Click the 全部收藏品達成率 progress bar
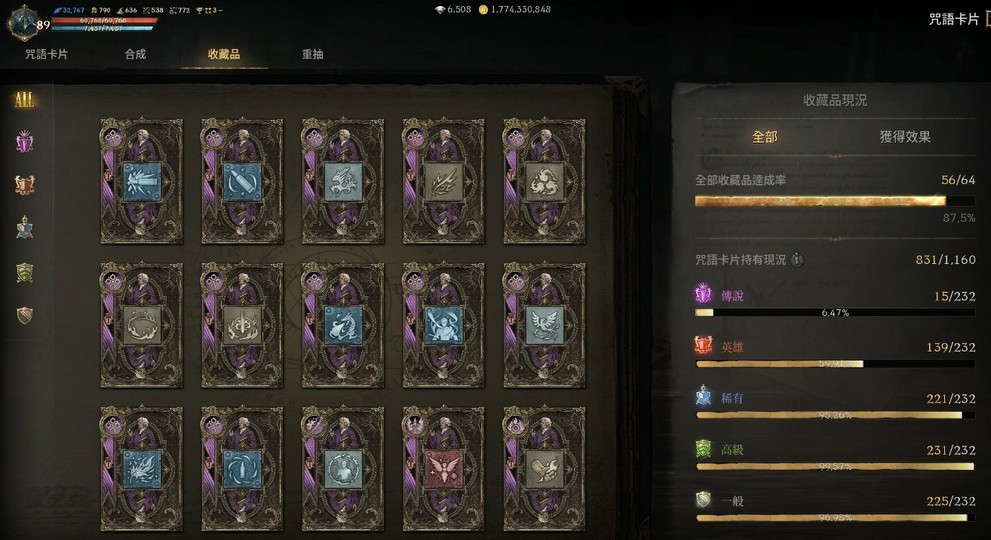This screenshot has width=991, height=540. pyautogui.click(x=835, y=201)
